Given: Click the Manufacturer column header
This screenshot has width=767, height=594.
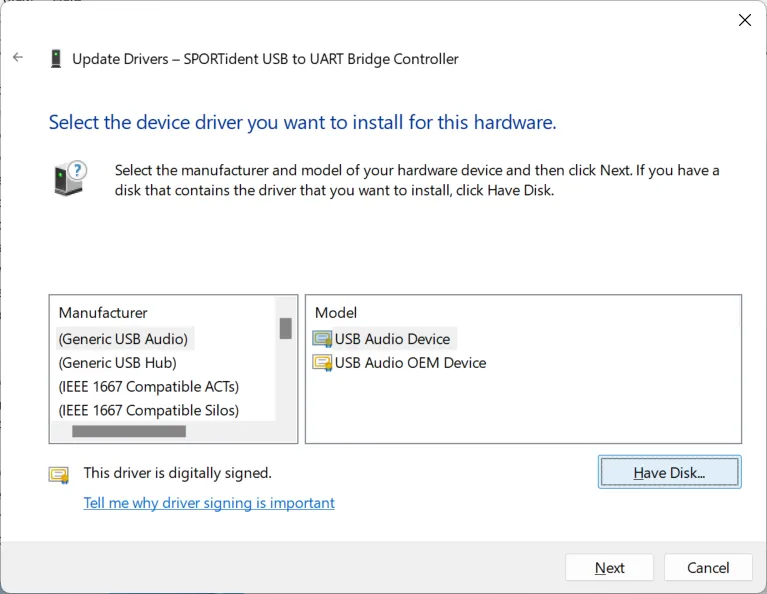Looking at the screenshot, I should pyautogui.click(x=103, y=313).
